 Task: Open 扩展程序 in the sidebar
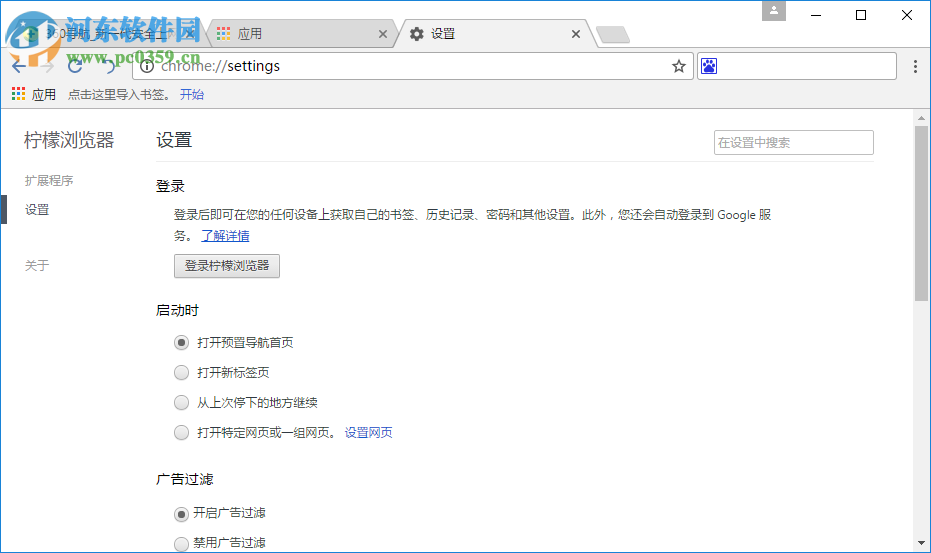49,181
